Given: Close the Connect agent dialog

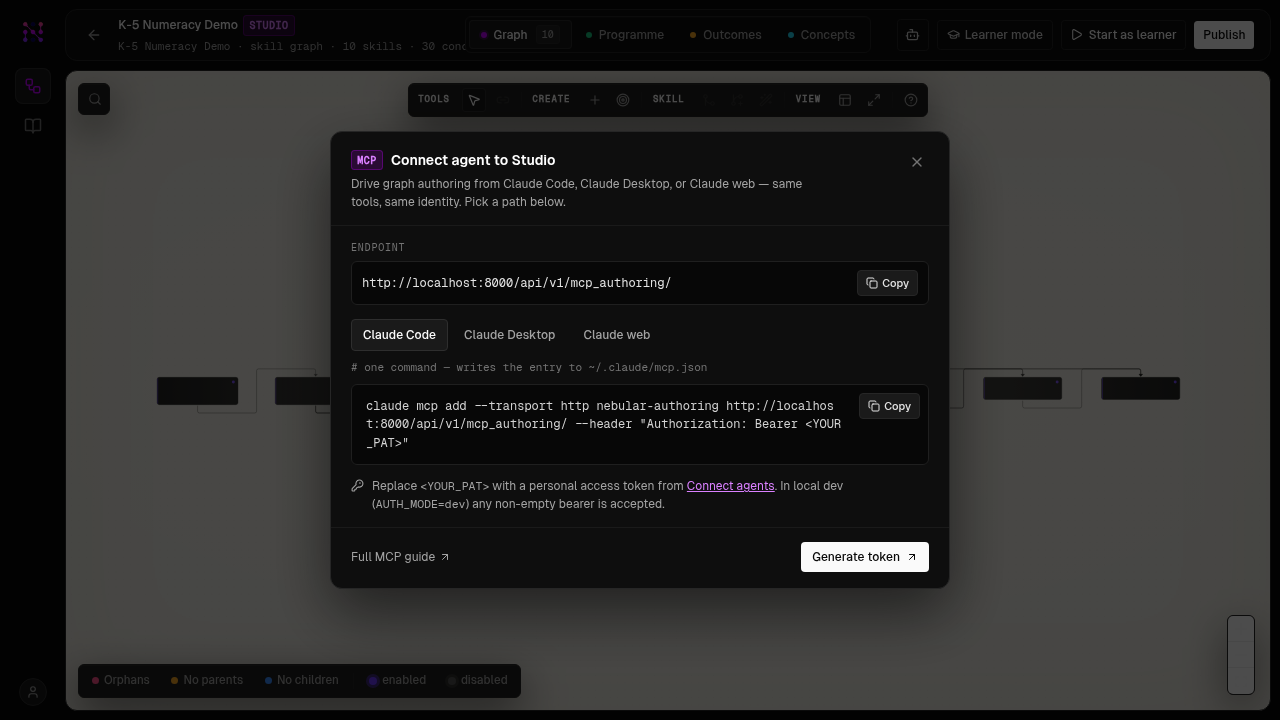Looking at the screenshot, I should click(917, 162).
